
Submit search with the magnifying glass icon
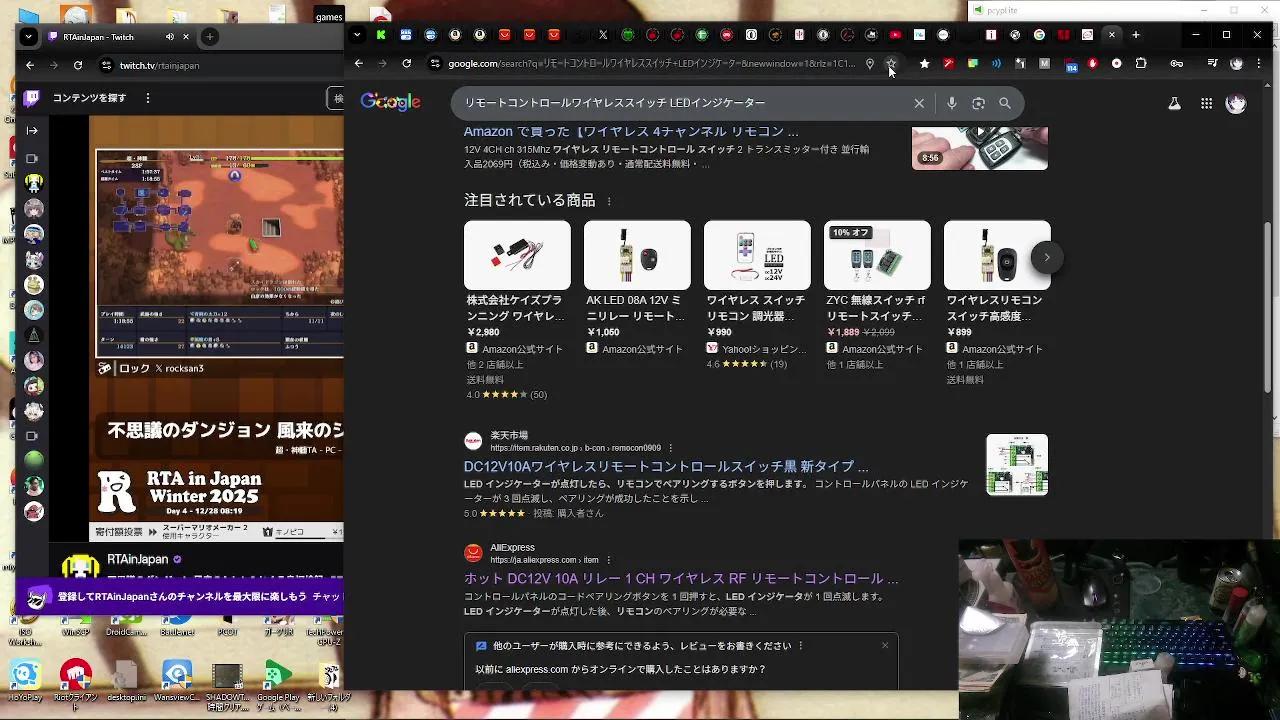click(x=1005, y=103)
